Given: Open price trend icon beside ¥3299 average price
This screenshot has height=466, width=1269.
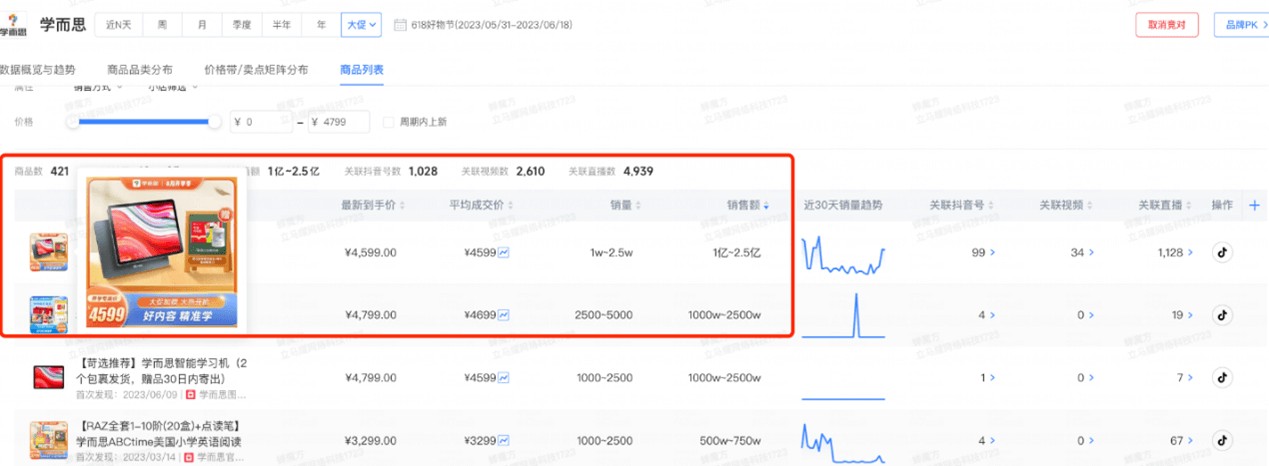Looking at the screenshot, I should [503, 440].
